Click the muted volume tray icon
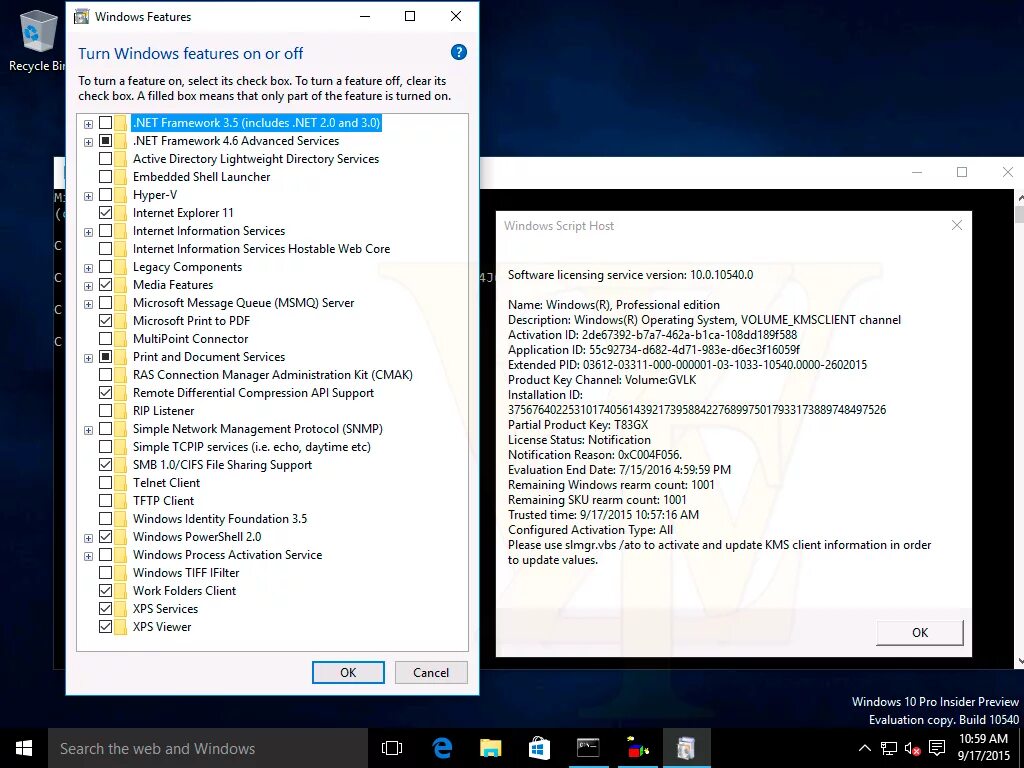This screenshot has height=768, width=1024. pos(912,748)
